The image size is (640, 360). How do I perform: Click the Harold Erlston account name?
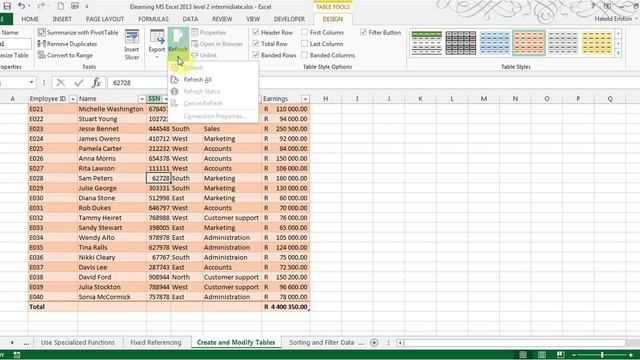click(x=613, y=19)
